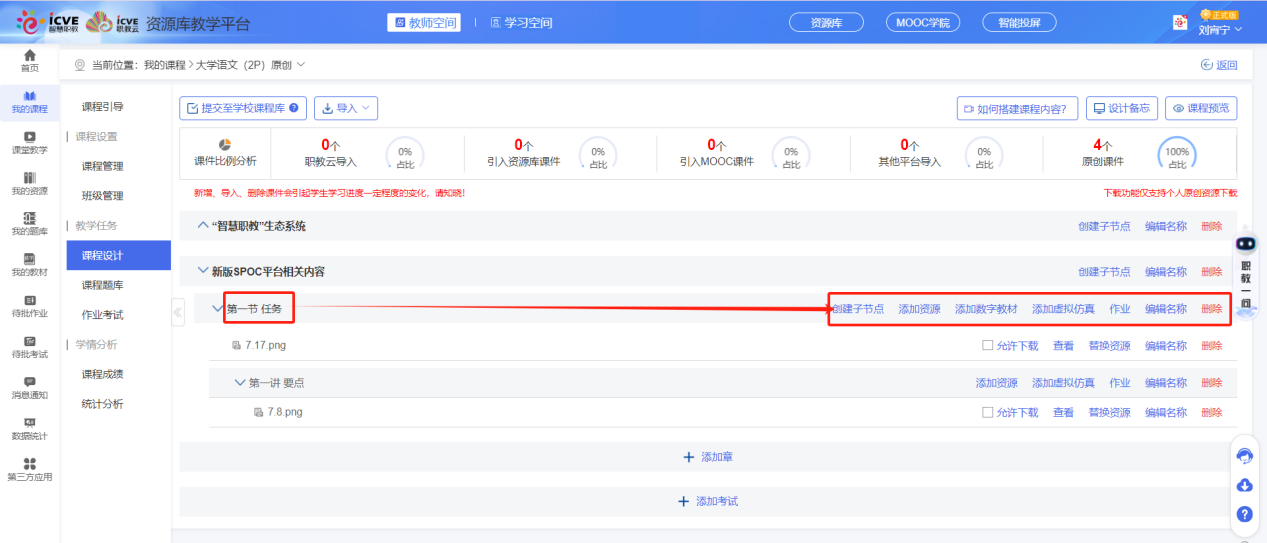The height and width of the screenshot is (543, 1267).
Task: Open 我的资源 sidebar icon
Action: coord(30,179)
